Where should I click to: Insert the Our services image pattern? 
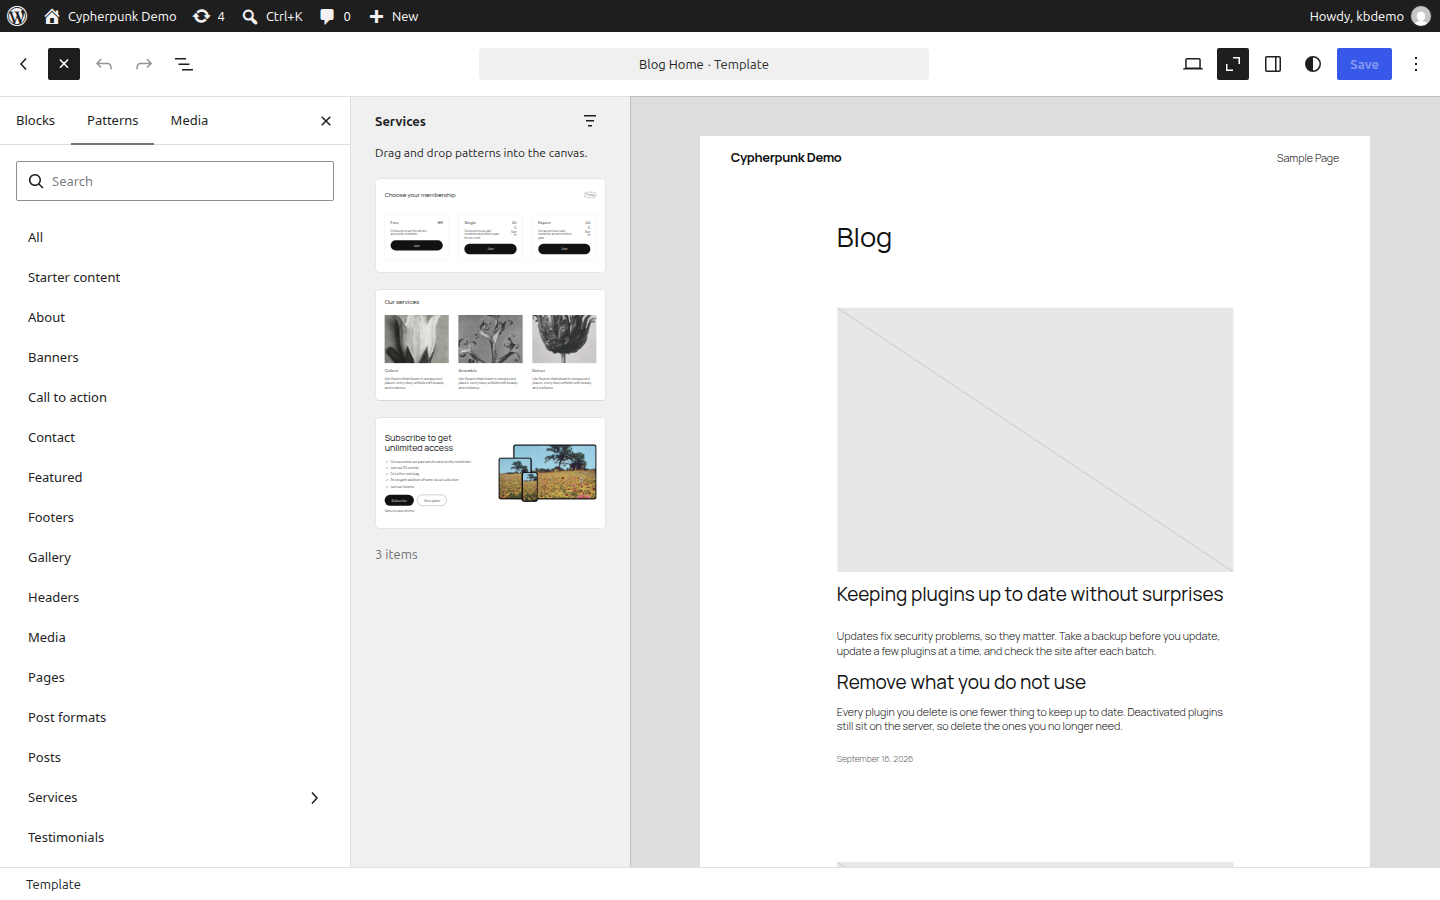(x=490, y=345)
